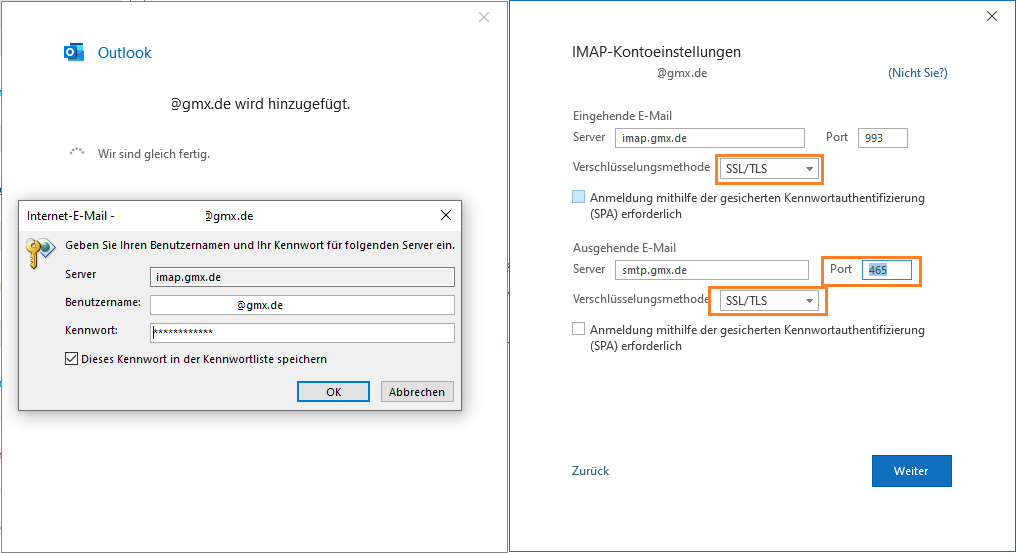The height and width of the screenshot is (553, 1016).
Task: Click Abbrechen in the credentials dialog
Action: point(417,392)
